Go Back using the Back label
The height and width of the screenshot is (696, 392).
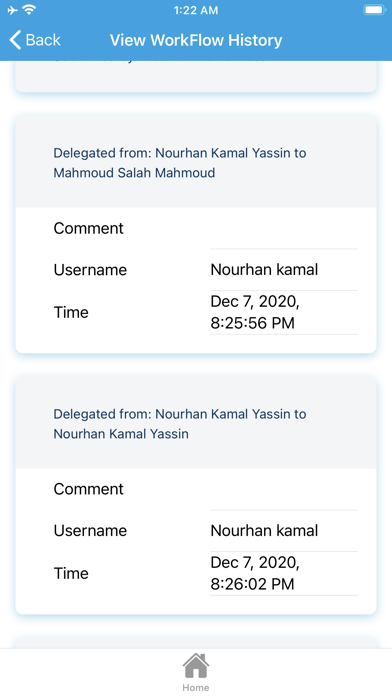pos(43,40)
